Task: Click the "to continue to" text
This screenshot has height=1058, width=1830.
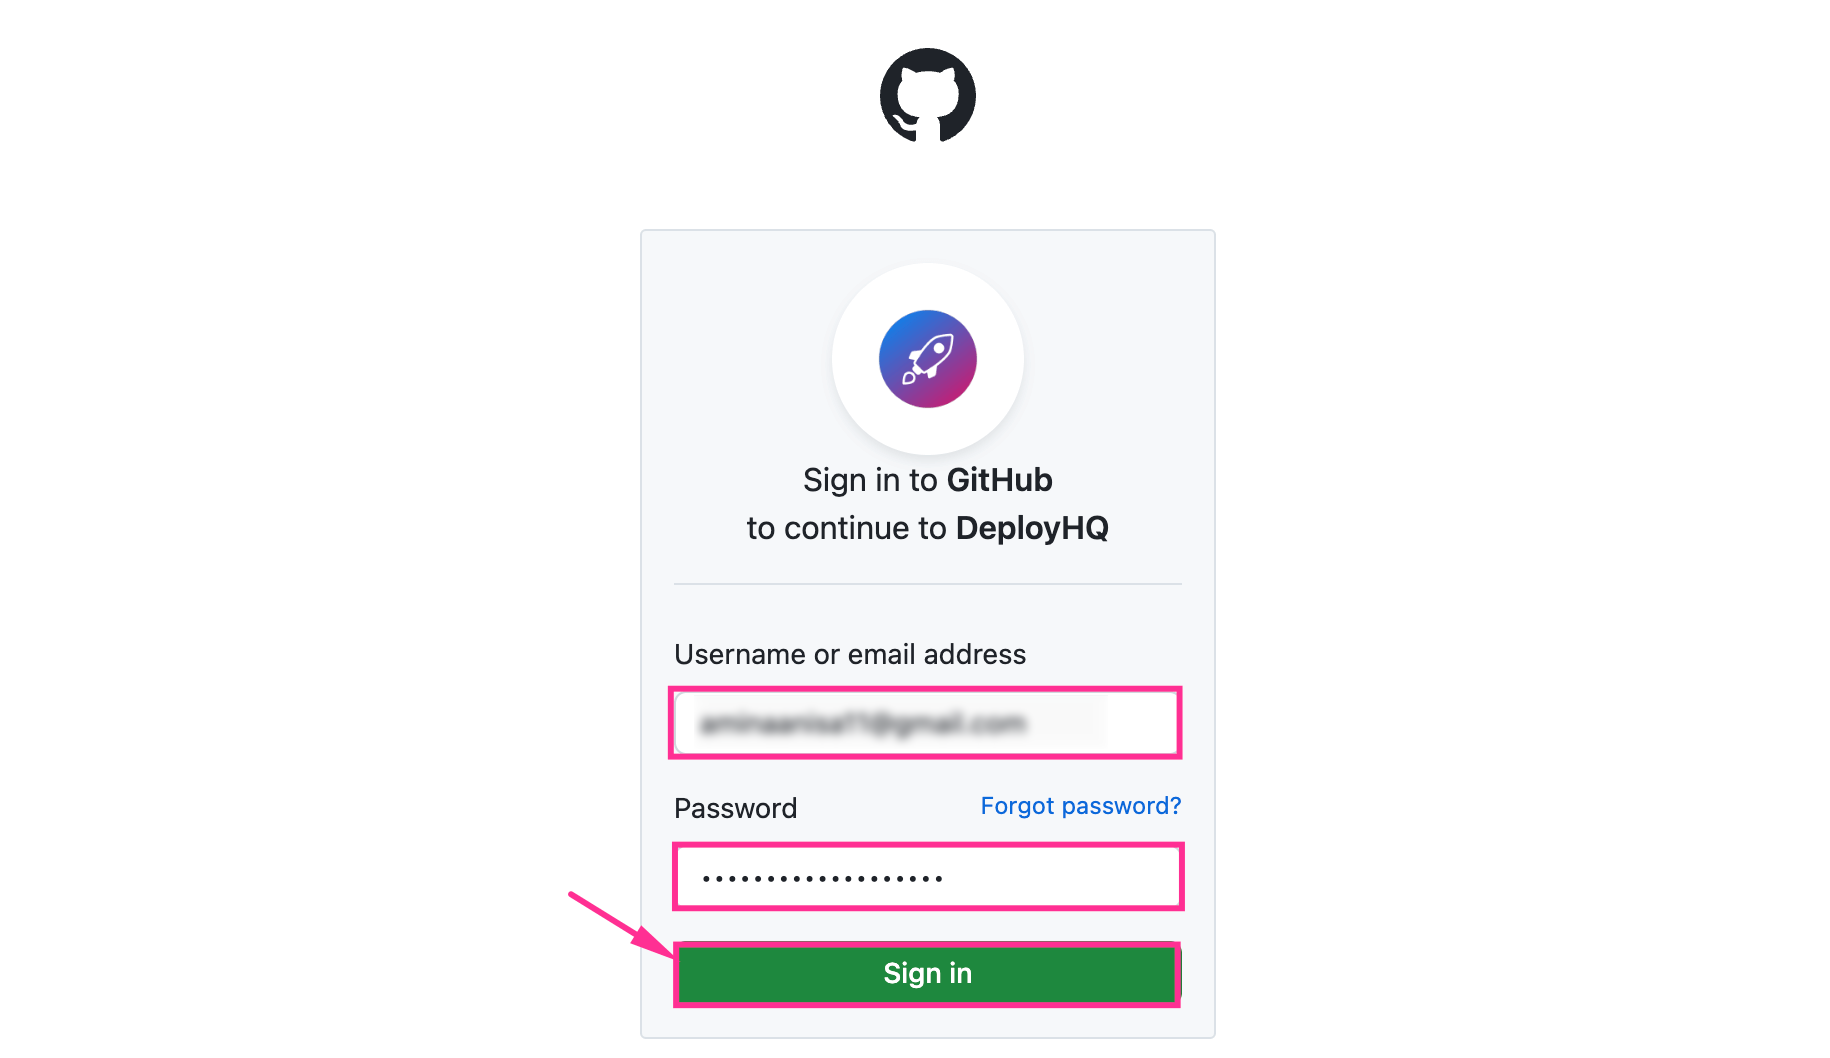Action: point(846,528)
